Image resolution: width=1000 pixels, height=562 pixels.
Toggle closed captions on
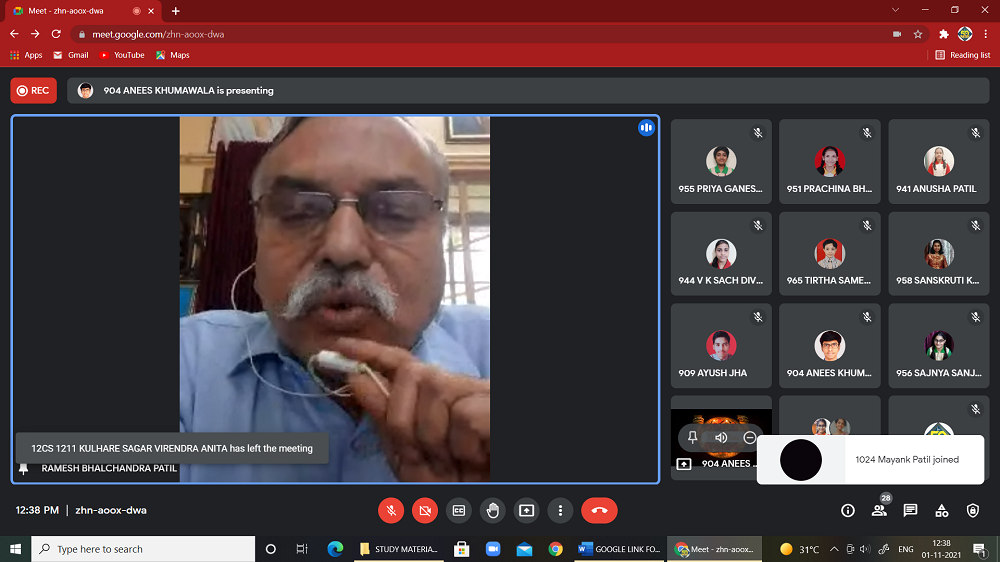click(x=458, y=510)
